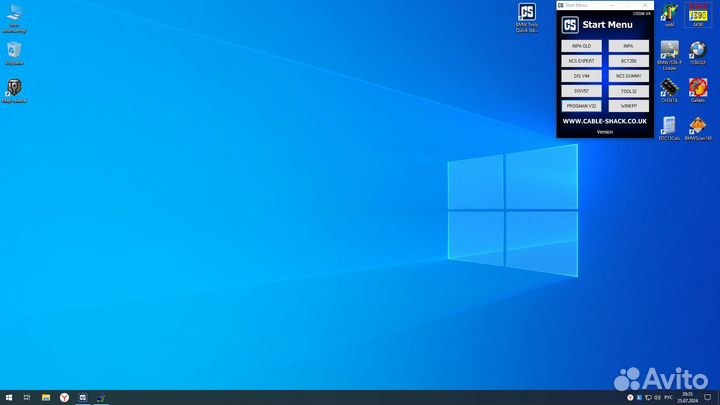
Task: Open the WWW.CABLE-SHACK.CO.UK website link
Action: click(604, 121)
